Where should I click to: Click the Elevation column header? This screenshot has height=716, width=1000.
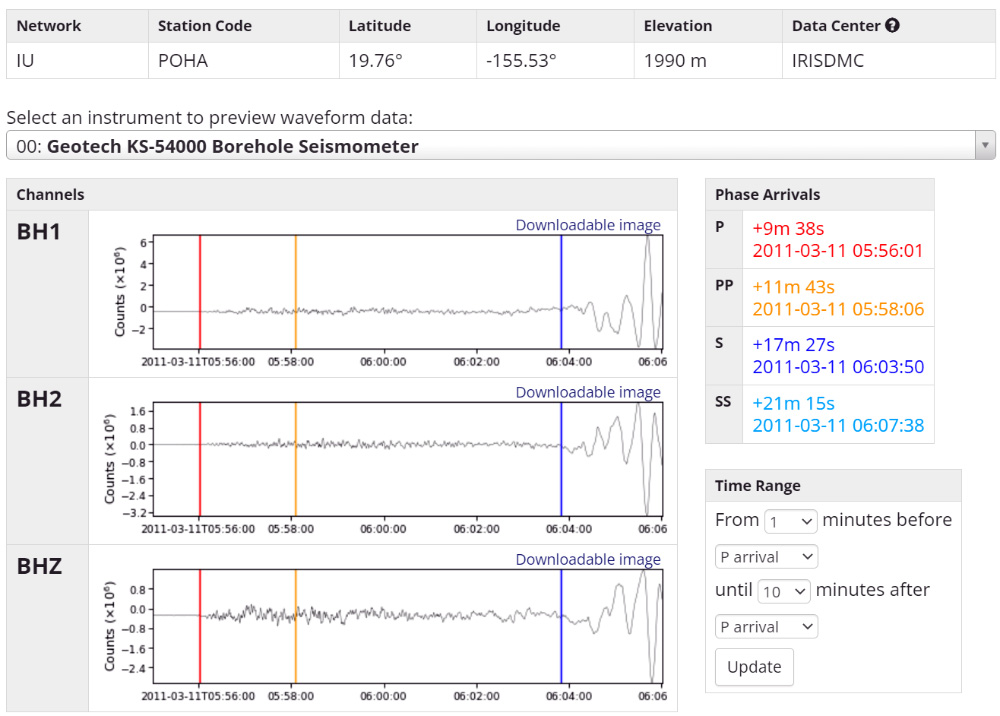[x=678, y=26]
